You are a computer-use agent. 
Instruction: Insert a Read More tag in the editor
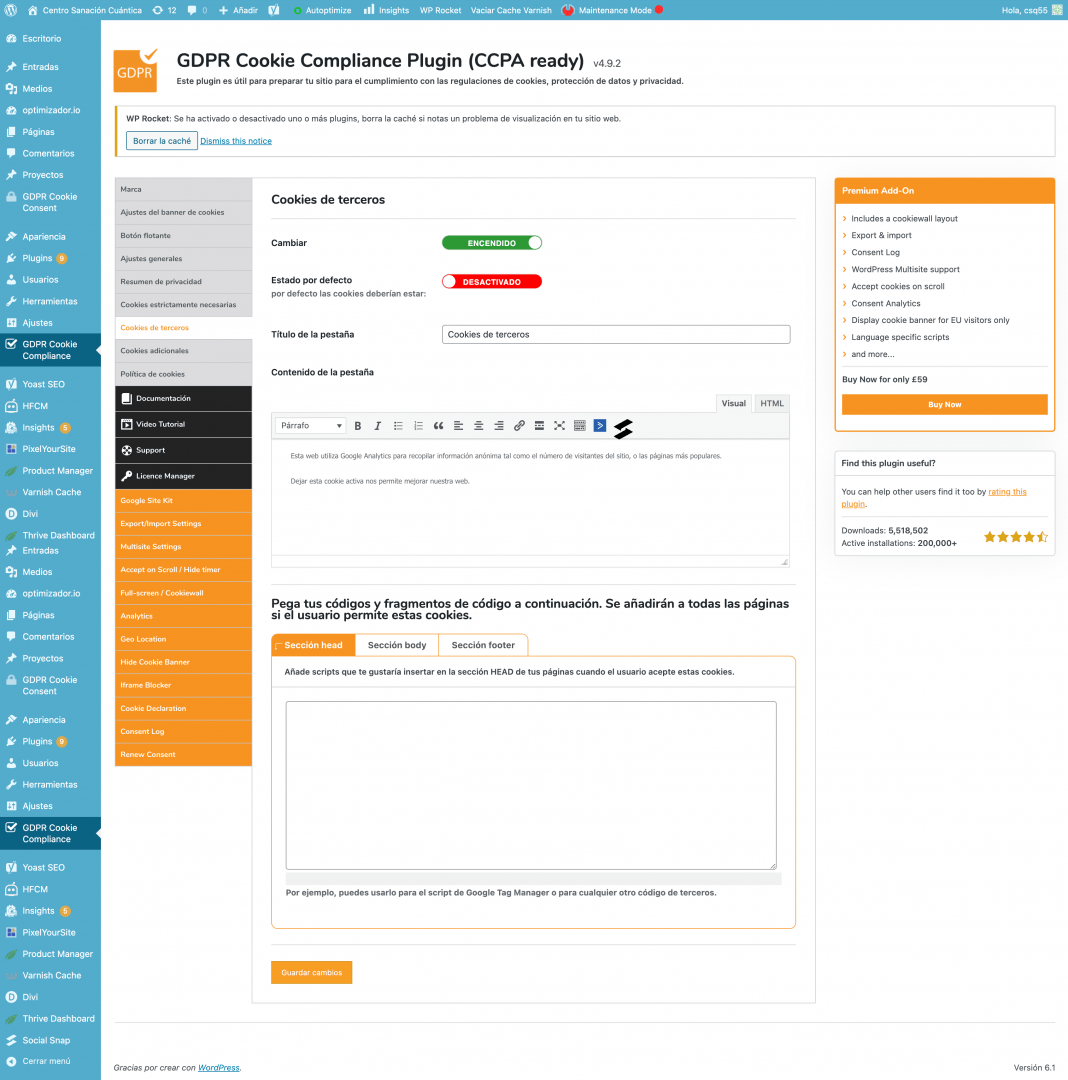[539, 426]
